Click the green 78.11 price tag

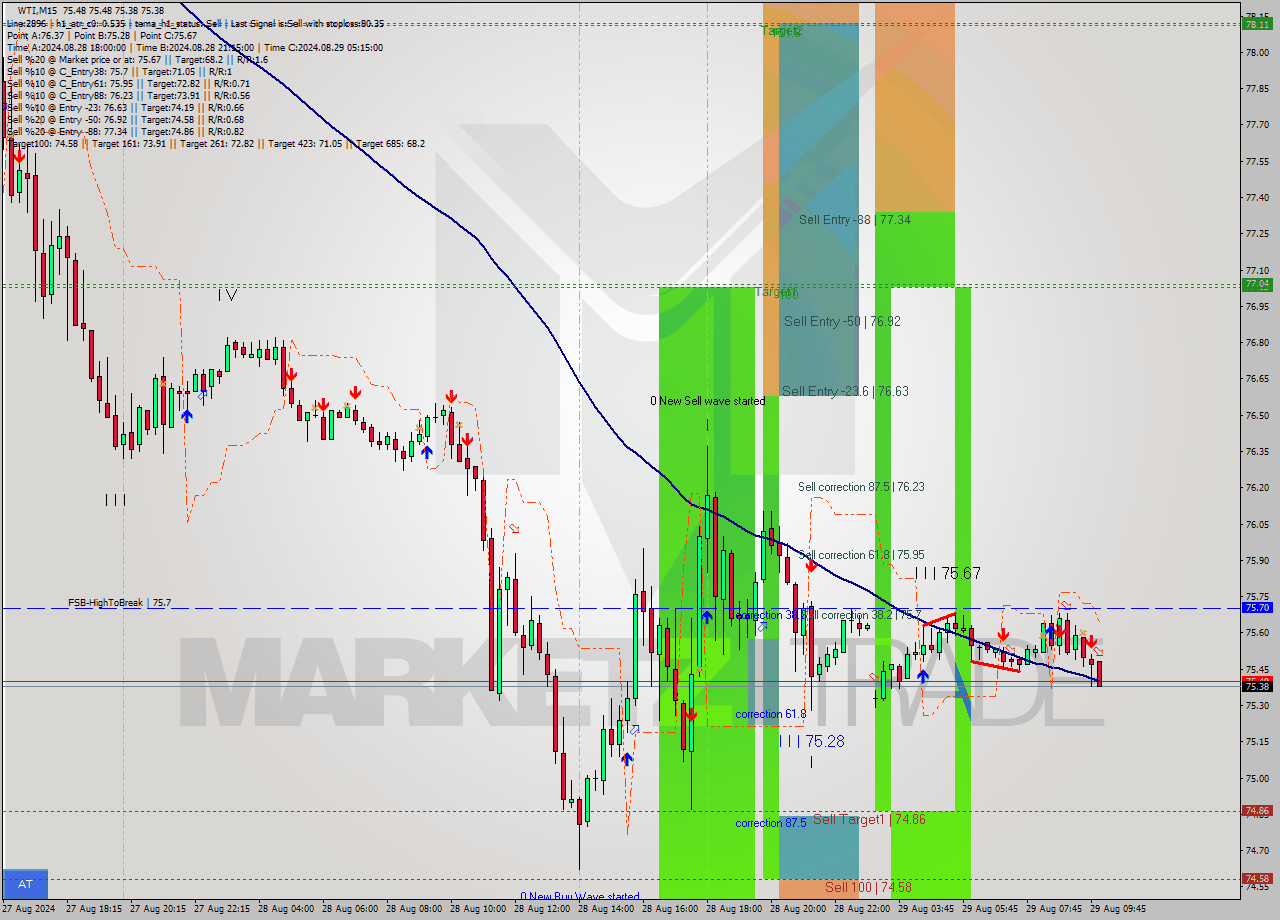(x=1256, y=25)
